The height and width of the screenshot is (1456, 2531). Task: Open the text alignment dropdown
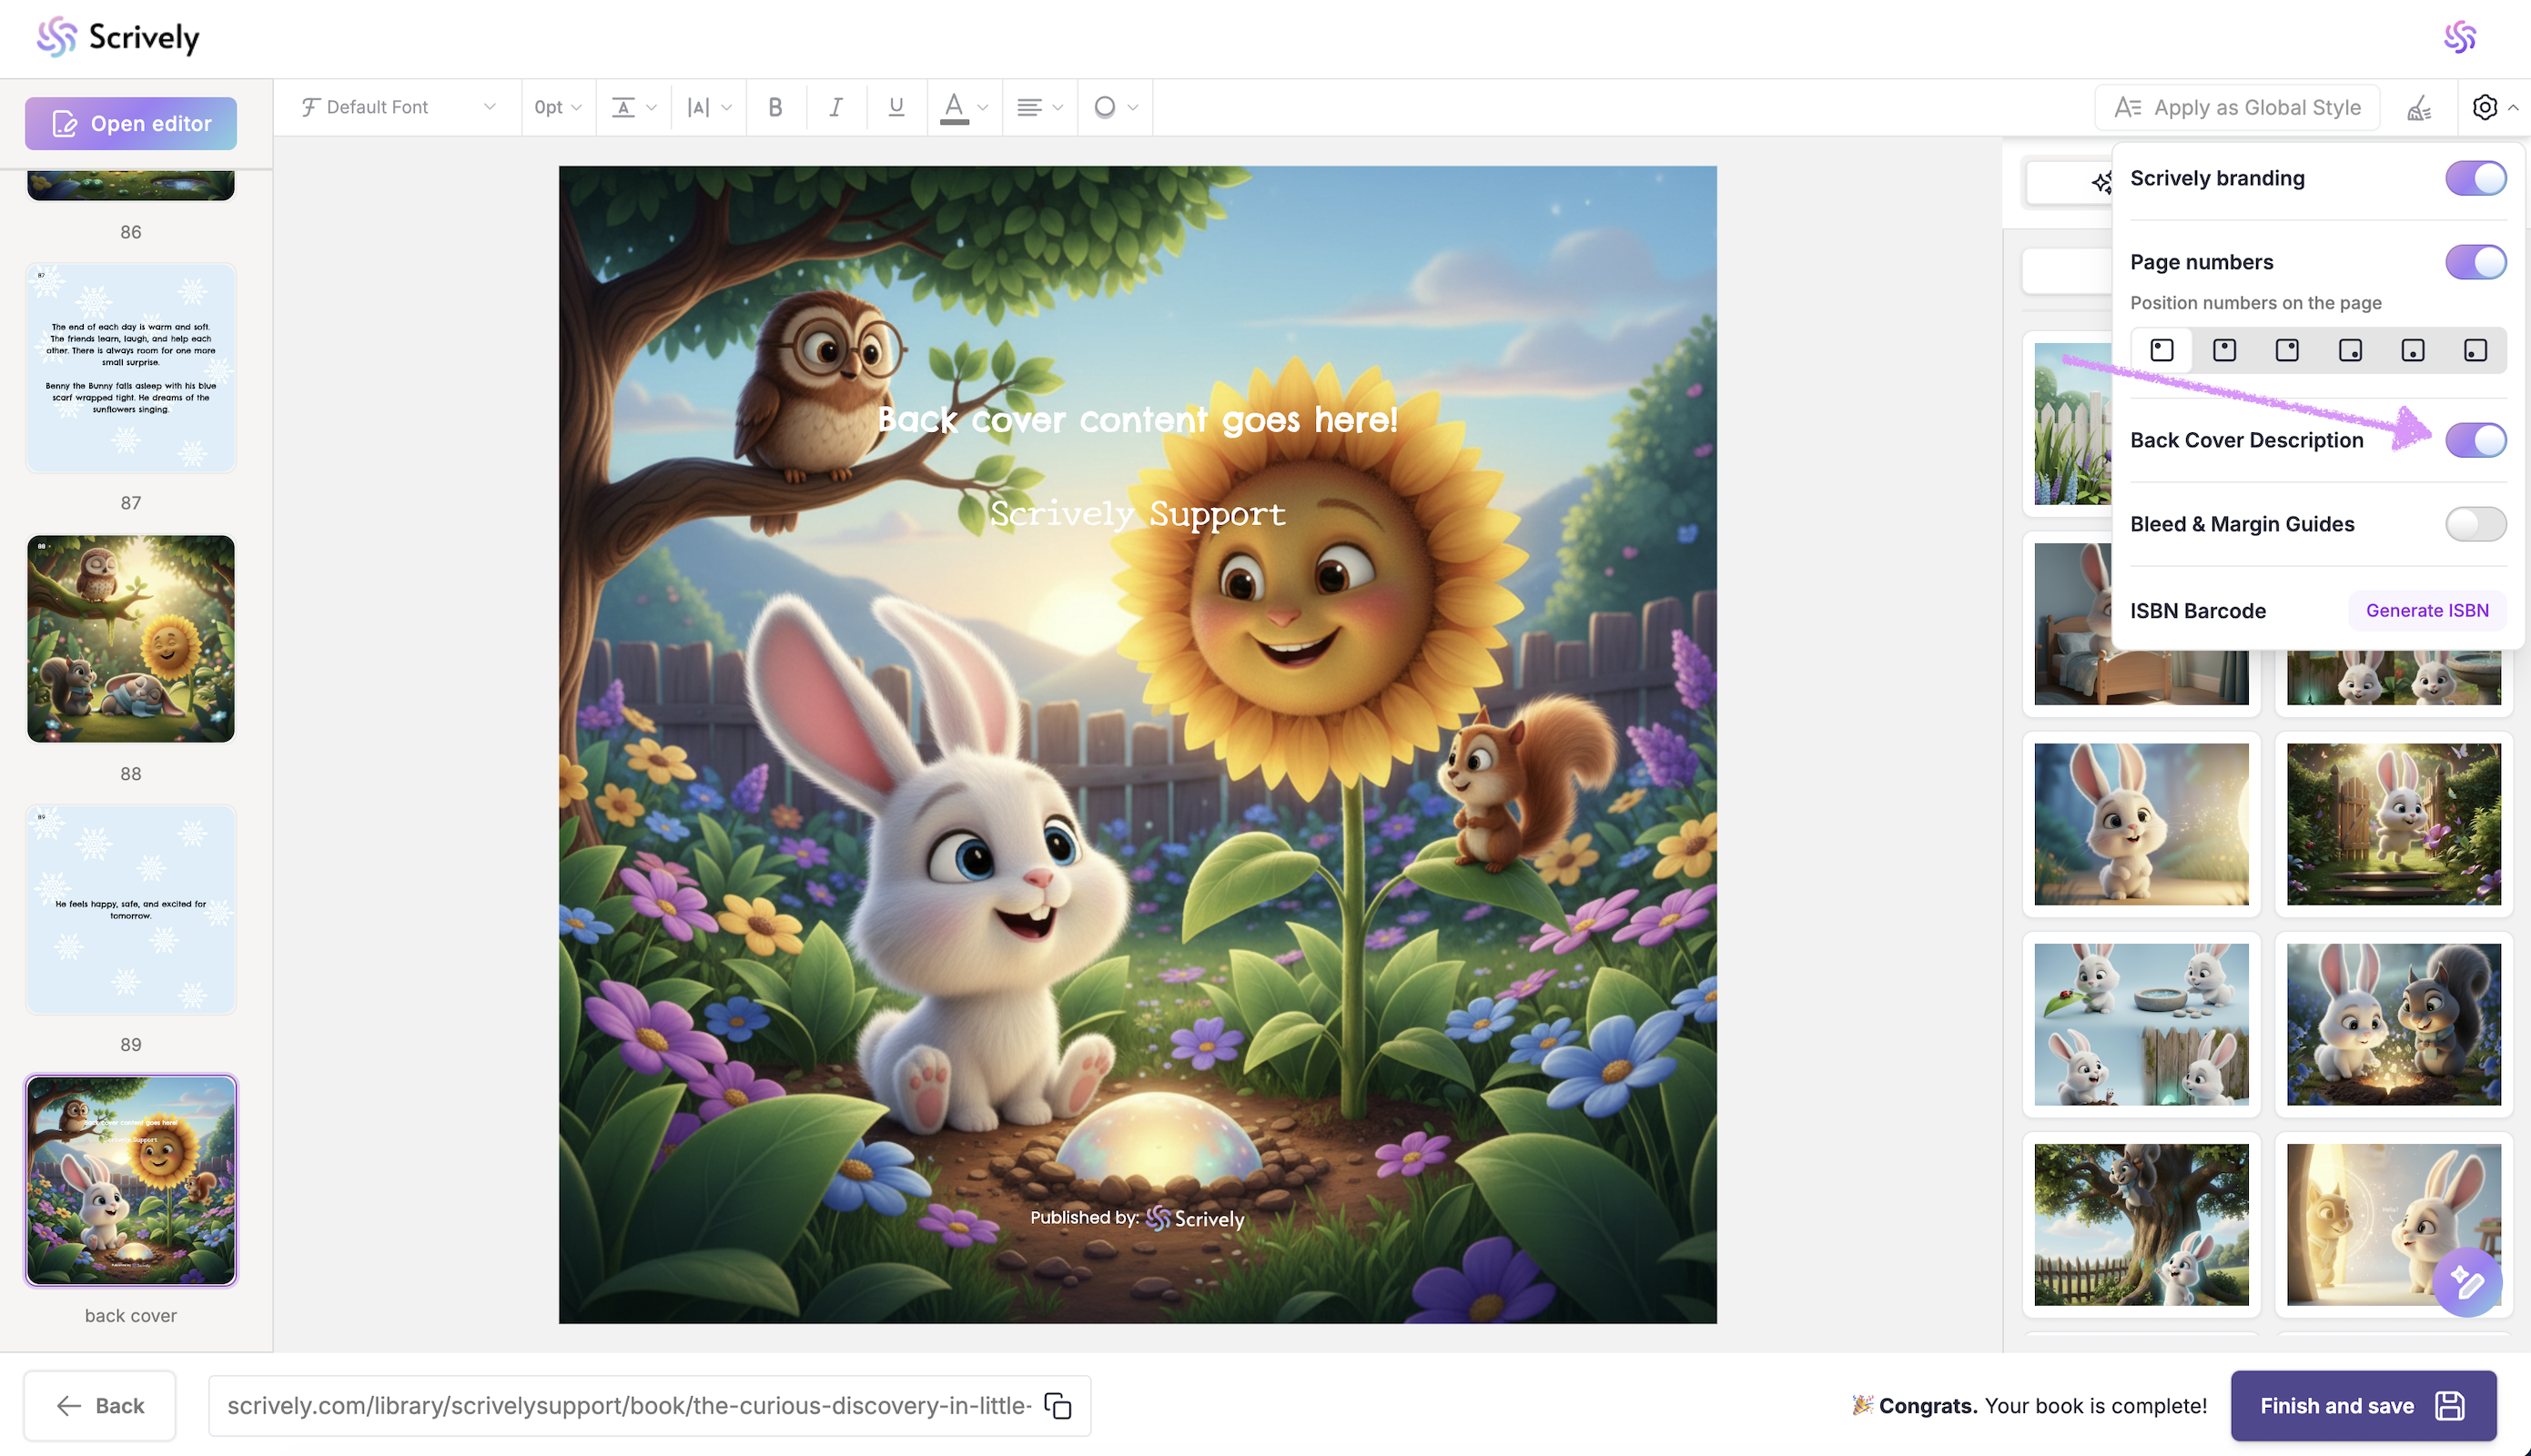coord(1039,107)
